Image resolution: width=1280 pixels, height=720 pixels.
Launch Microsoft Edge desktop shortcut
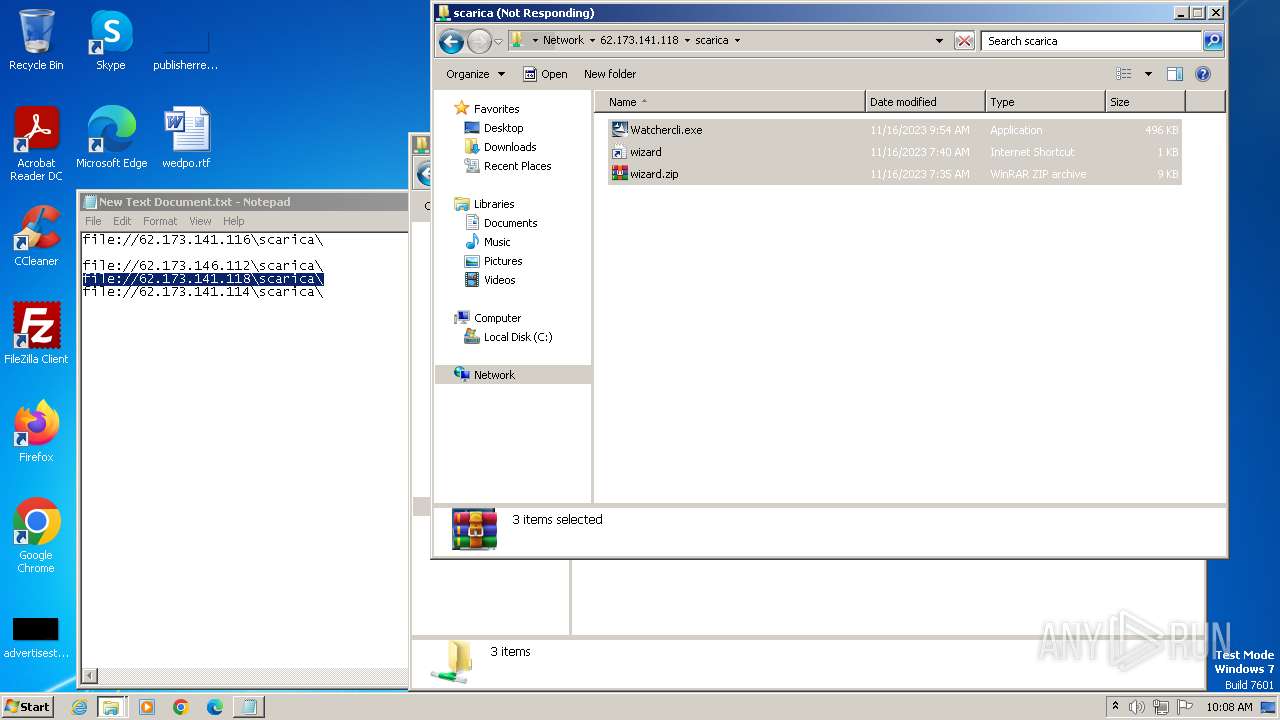pos(111,137)
